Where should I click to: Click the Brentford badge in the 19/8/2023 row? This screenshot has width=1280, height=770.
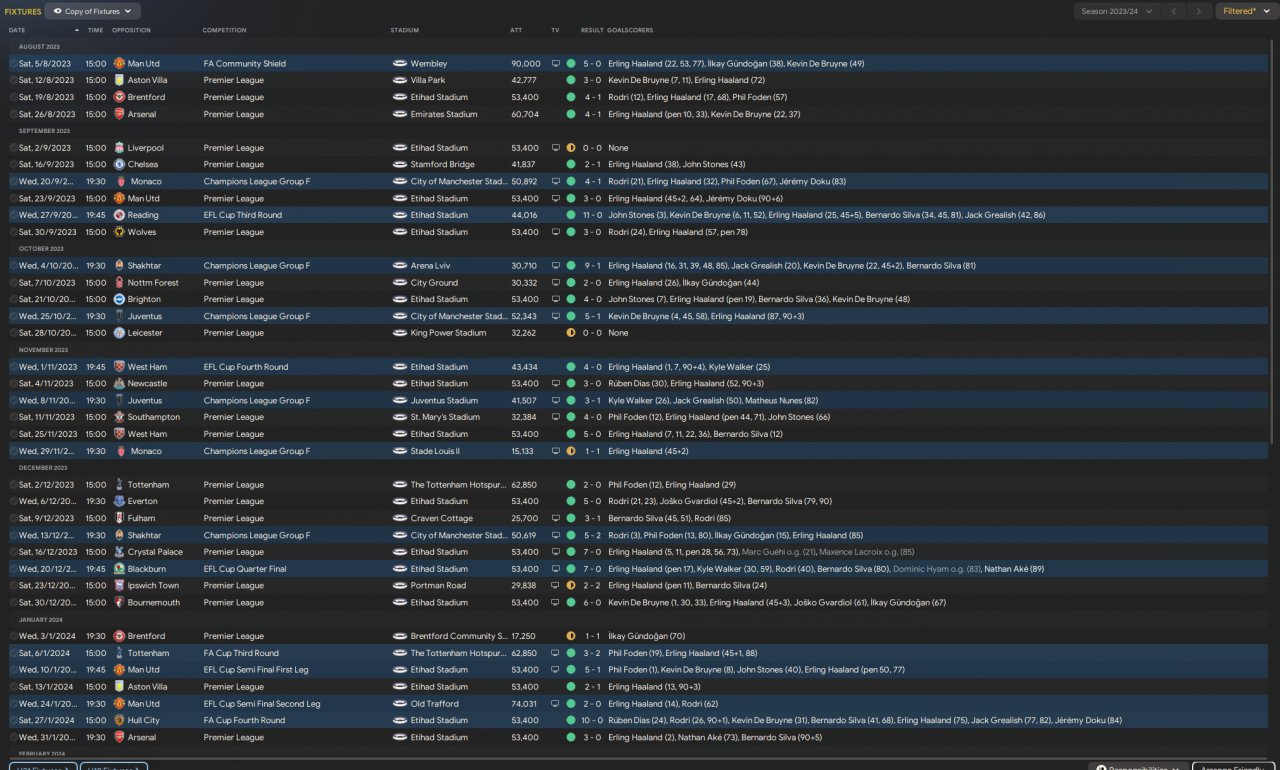(x=119, y=97)
